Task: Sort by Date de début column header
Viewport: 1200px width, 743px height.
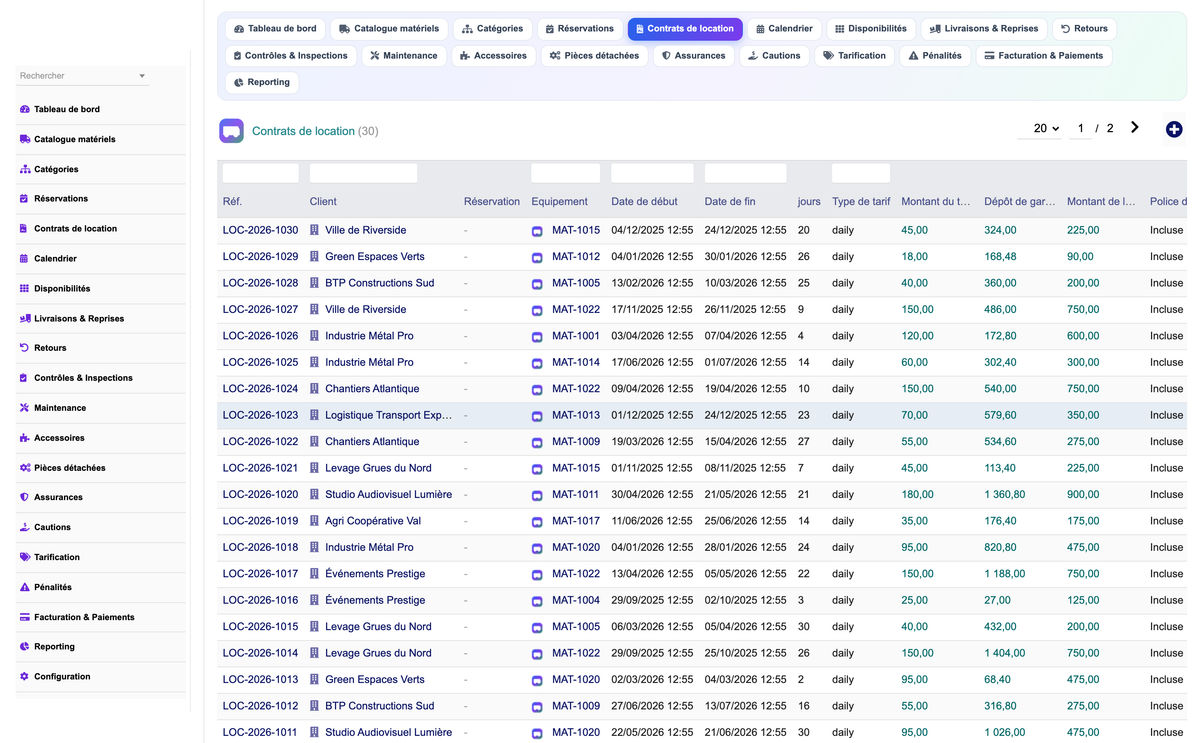Action: pyautogui.click(x=644, y=201)
